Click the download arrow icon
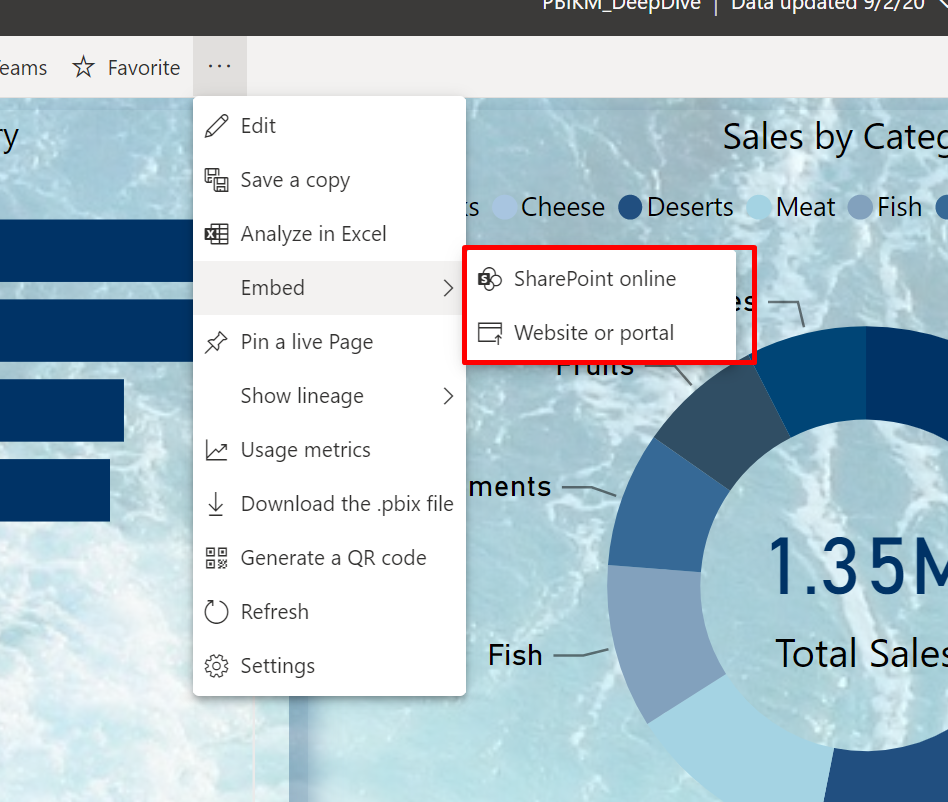Image resolution: width=948 pixels, height=802 pixels. [x=216, y=504]
